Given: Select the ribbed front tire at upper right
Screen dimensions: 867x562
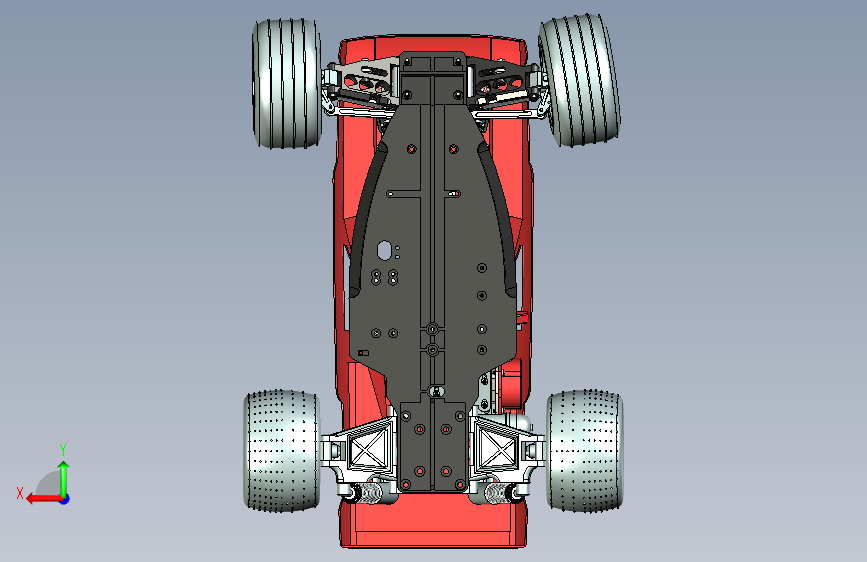Looking at the screenshot, I should click(x=579, y=80).
